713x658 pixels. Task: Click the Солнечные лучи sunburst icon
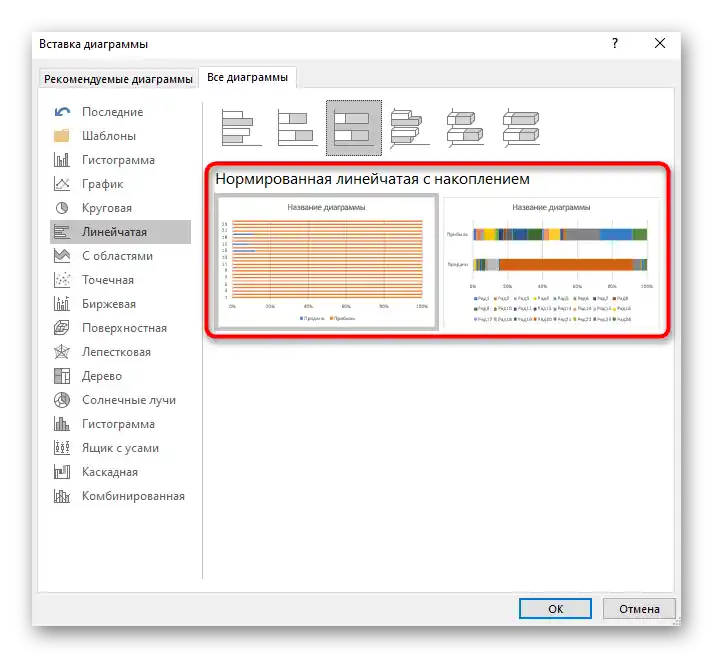point(62,400)
